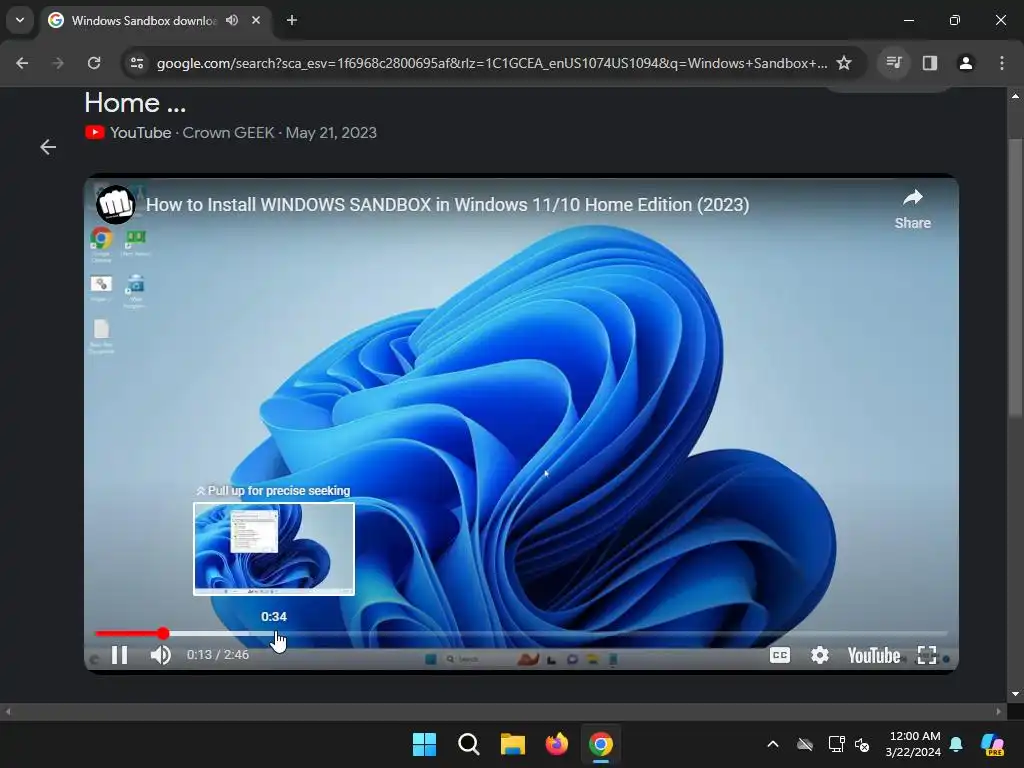
Task: Reload the page in Chrome
Action: tap(94, 63)
